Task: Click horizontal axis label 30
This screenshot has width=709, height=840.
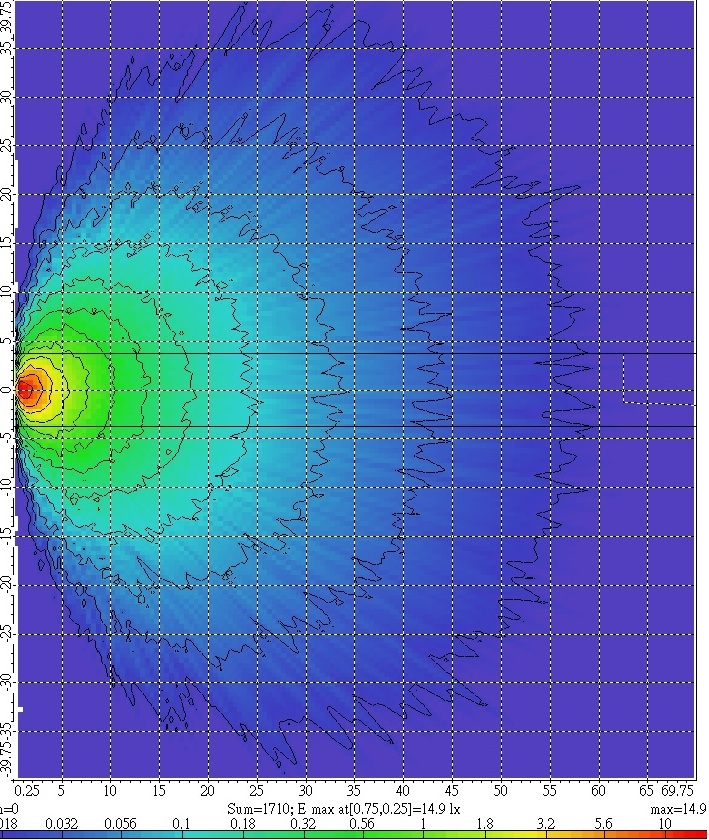Action: [305, 791]
